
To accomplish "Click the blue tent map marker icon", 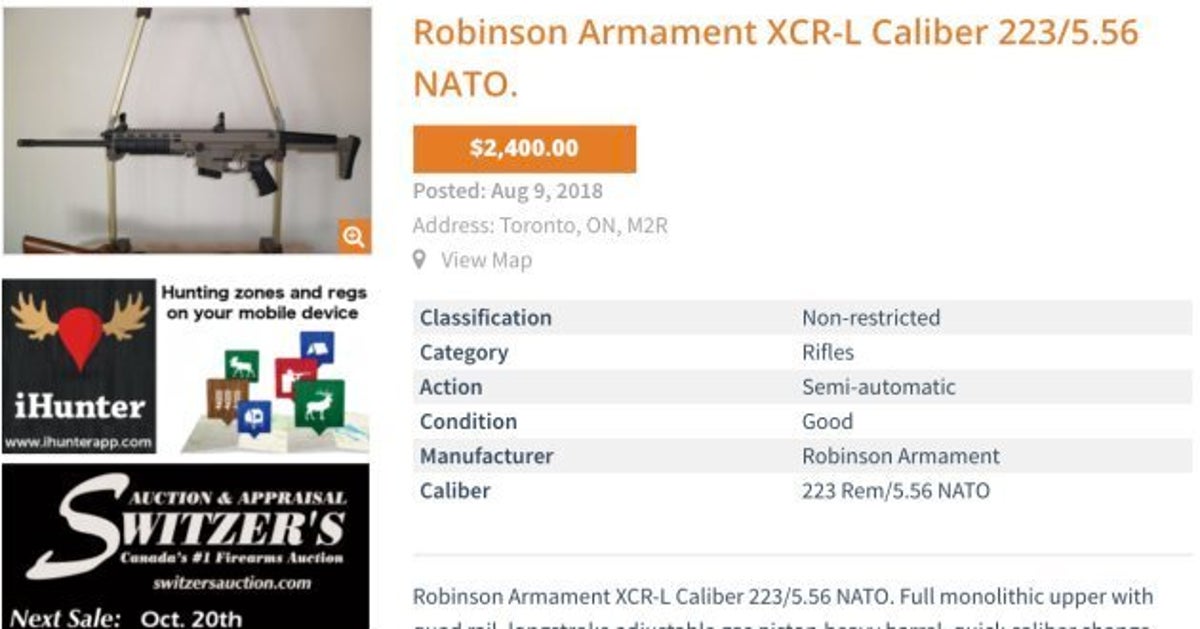I will pyautogui.click(x=317, y=348).
